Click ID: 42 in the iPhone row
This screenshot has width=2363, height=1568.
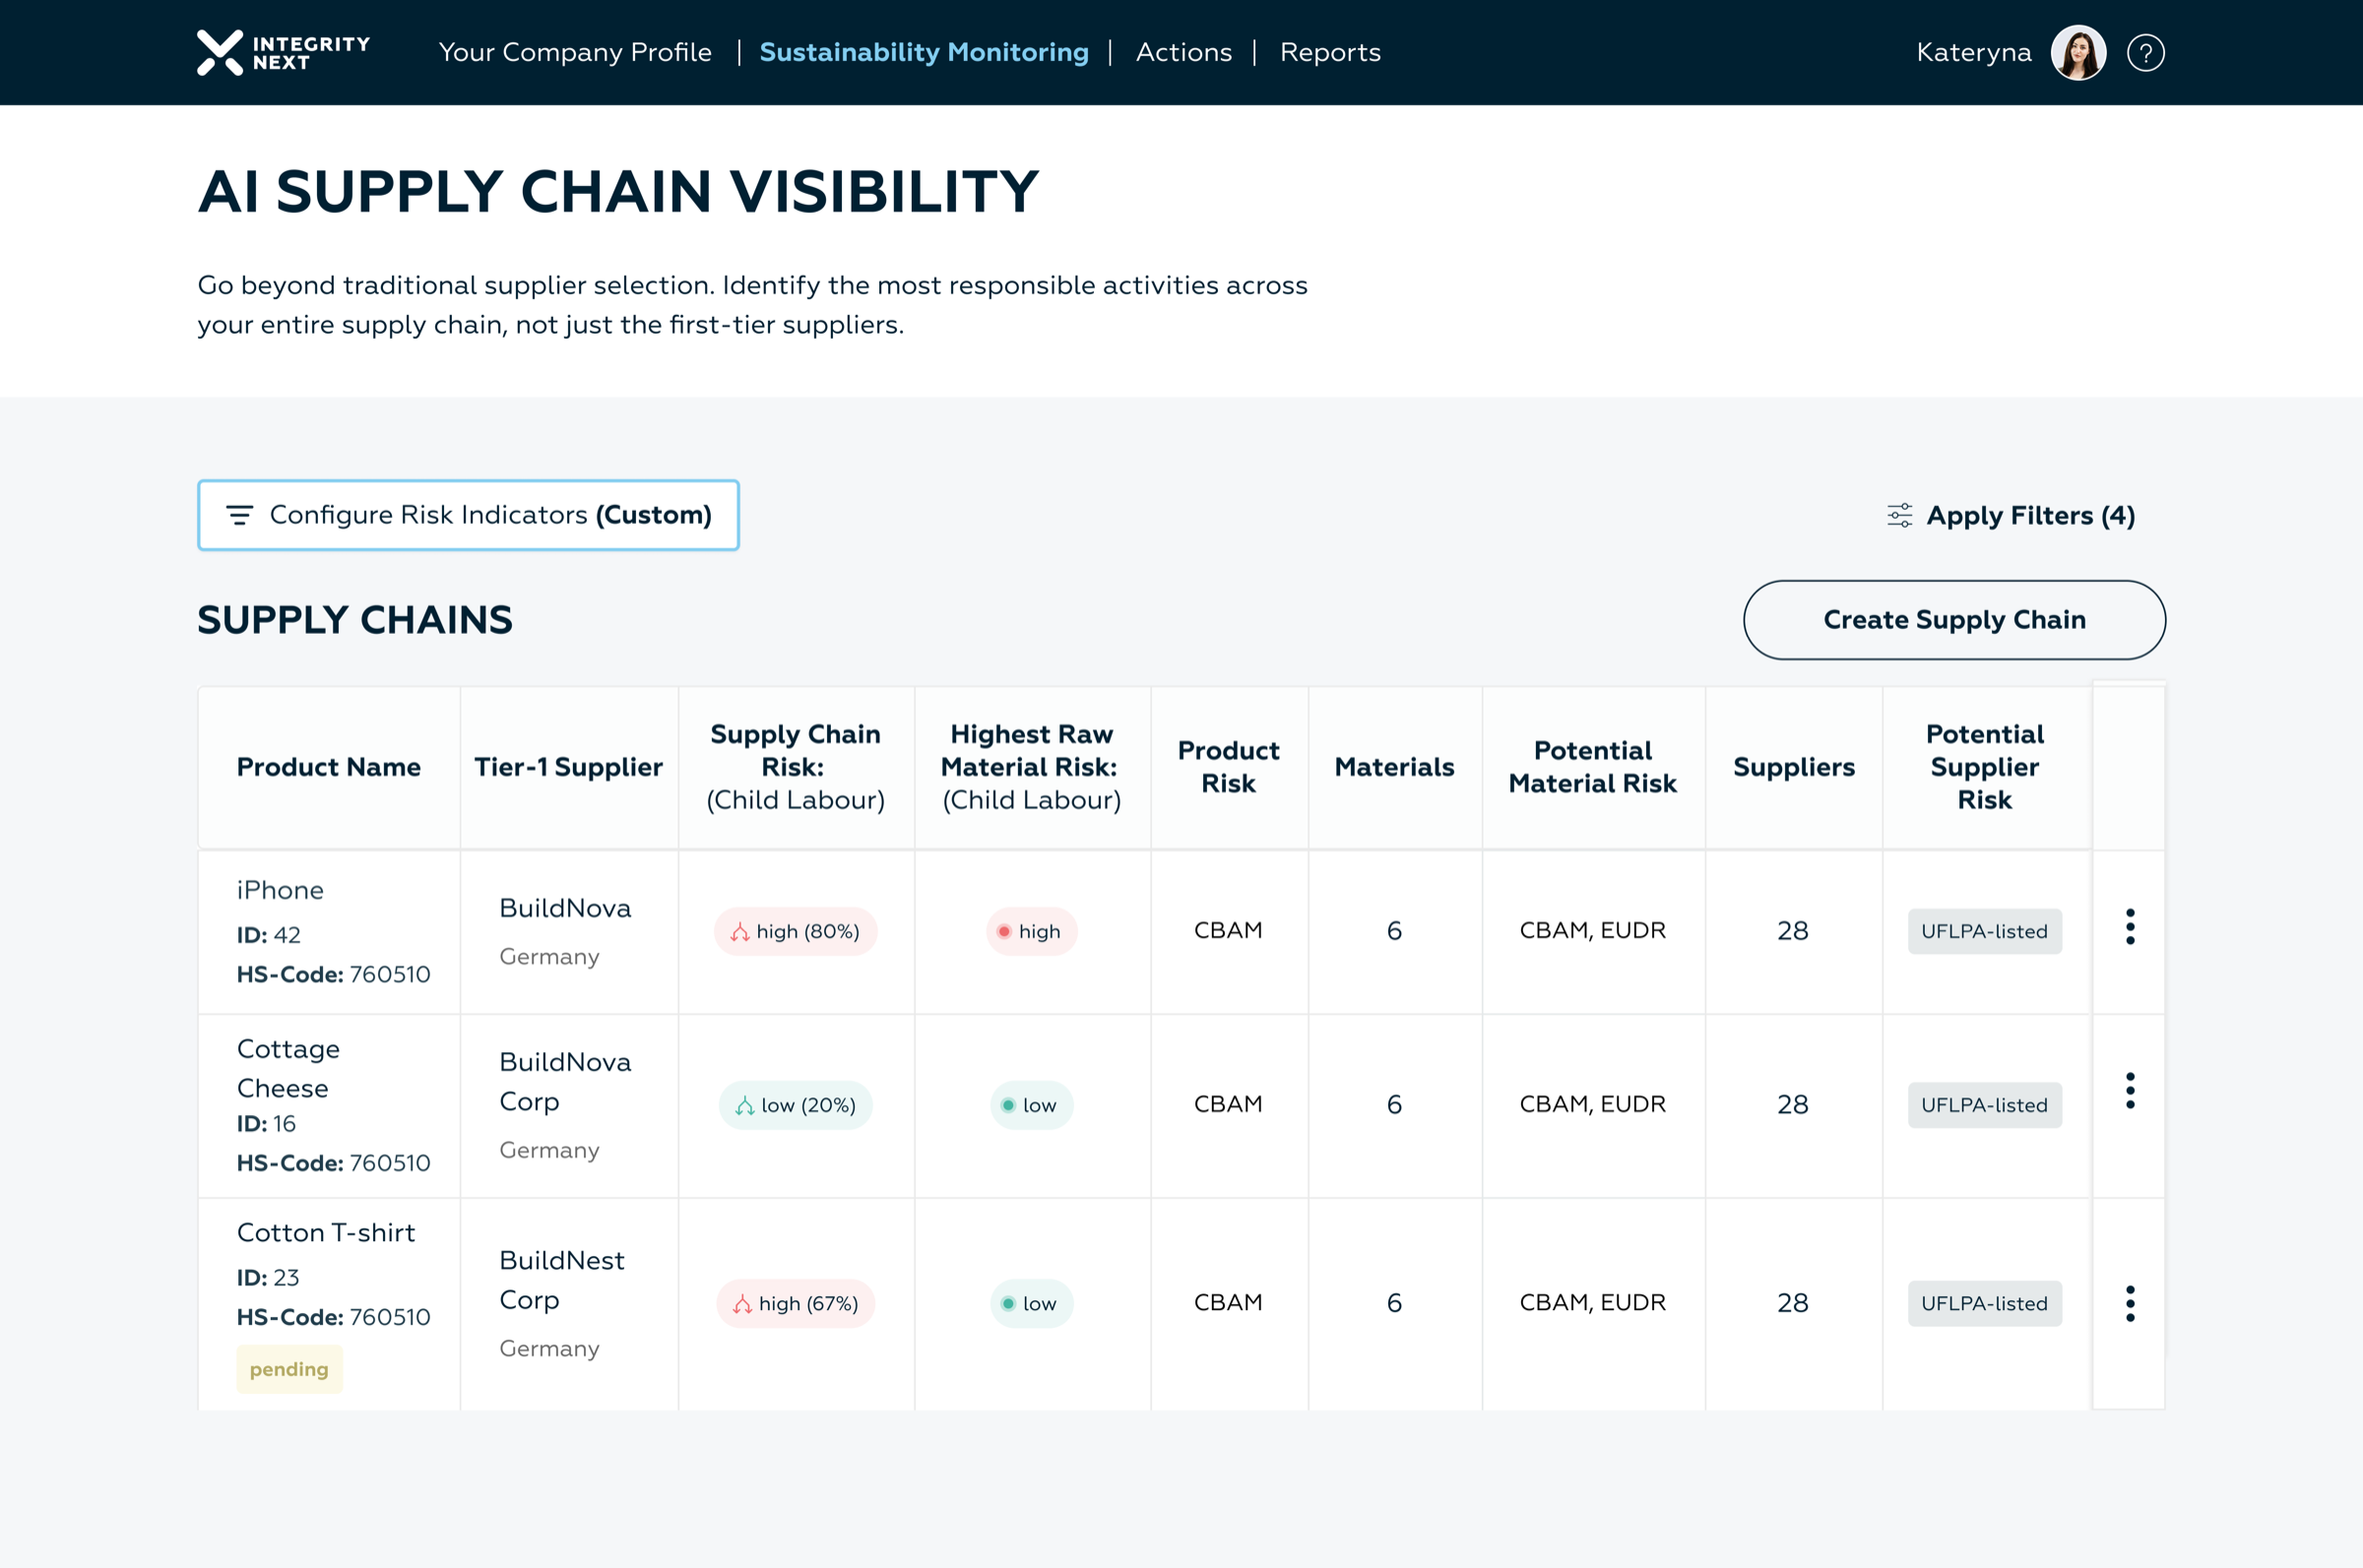click(x=268, y=935)
